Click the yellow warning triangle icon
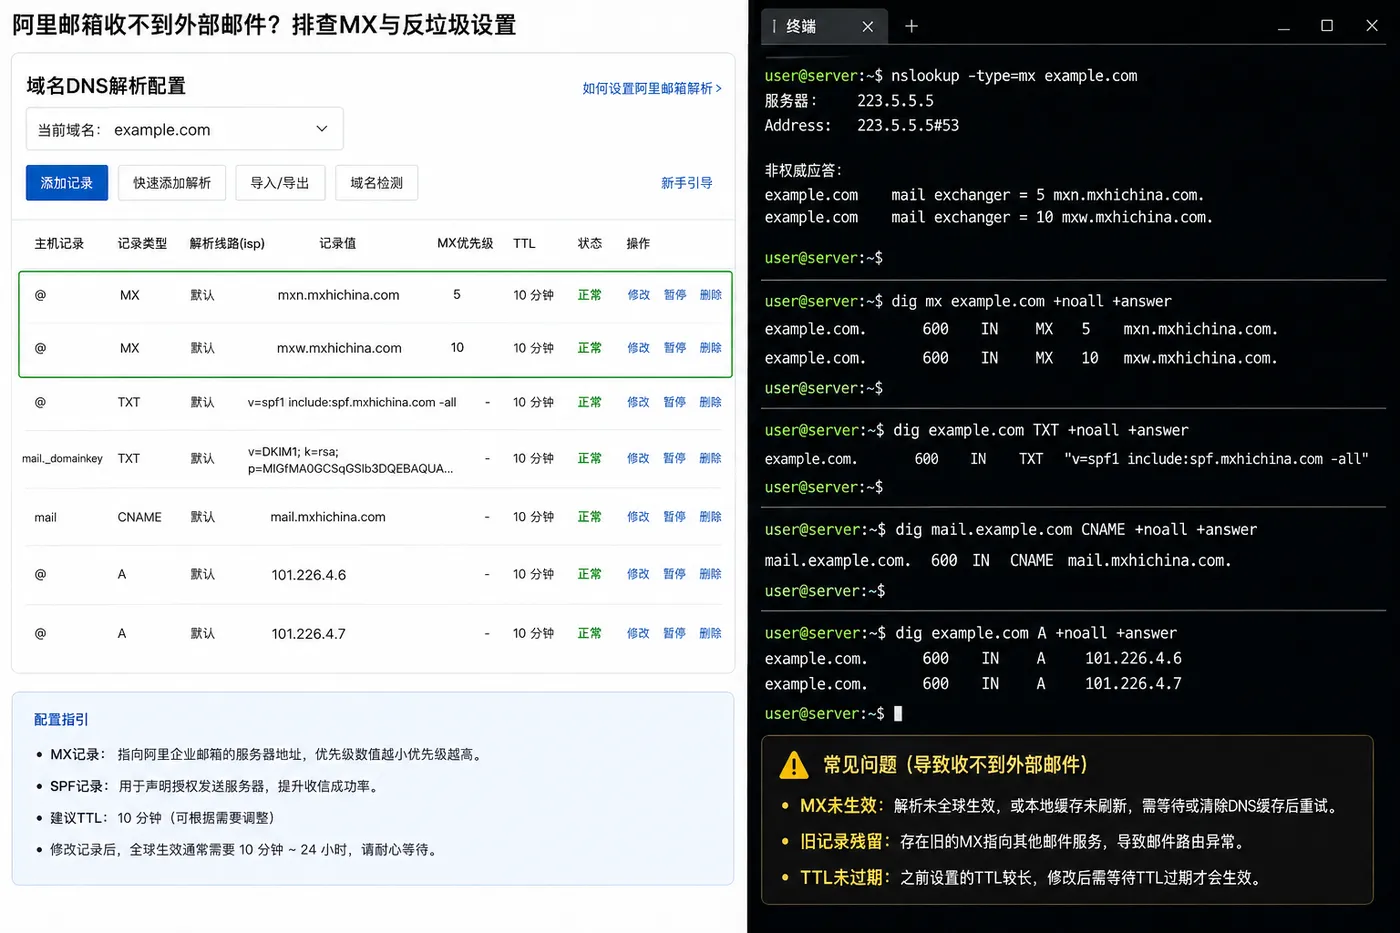1400x933 pixels. pyautogui.click(x=794, y=765)
